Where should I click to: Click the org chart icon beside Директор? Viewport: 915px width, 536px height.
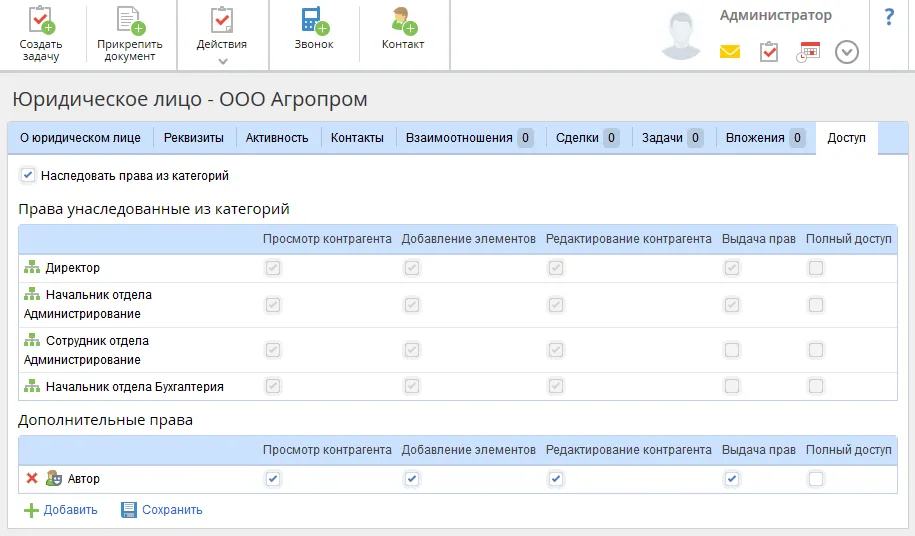[x=32, y=267]
